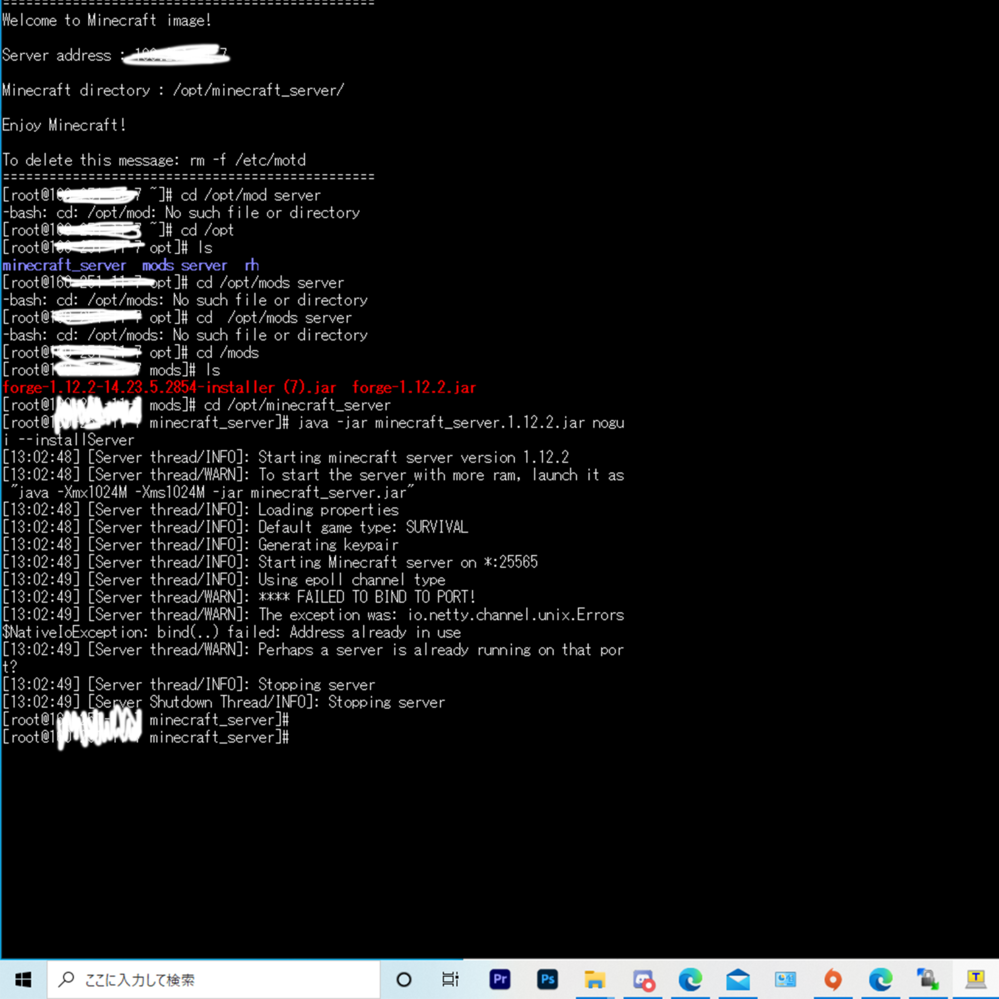Open the control panel style icon after Mail
This screenshot has height=999, width=999.
[786, 979]
